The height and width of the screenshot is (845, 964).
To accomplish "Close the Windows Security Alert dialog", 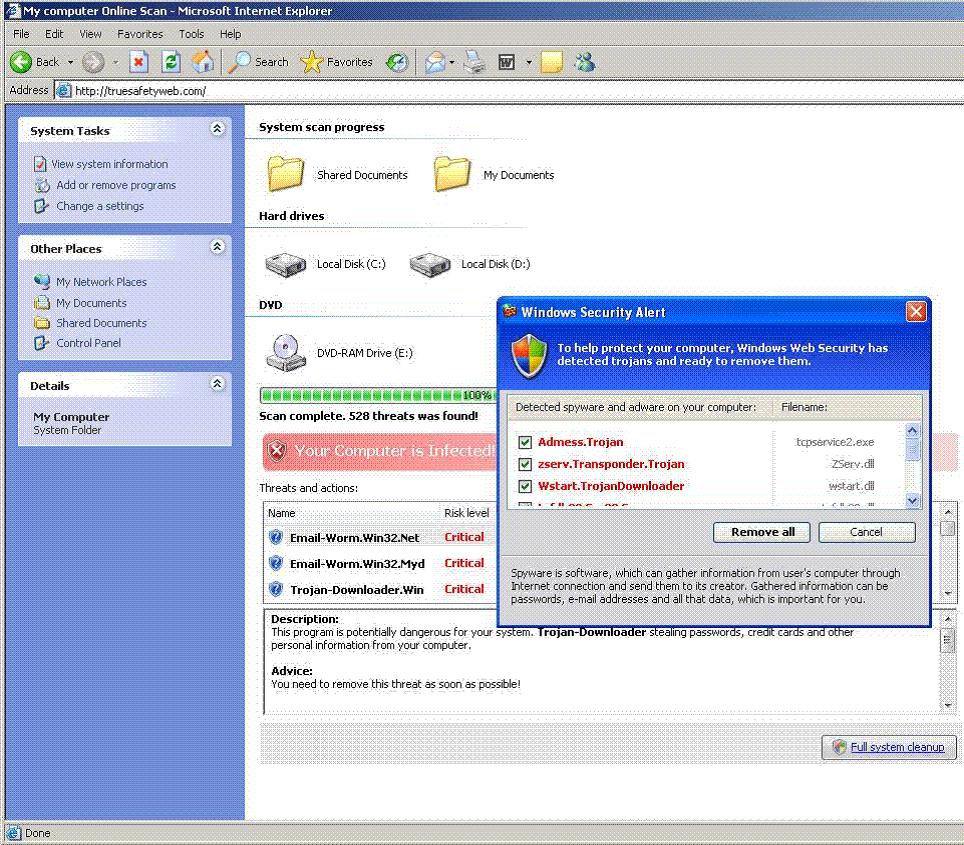I will (916, 312).
